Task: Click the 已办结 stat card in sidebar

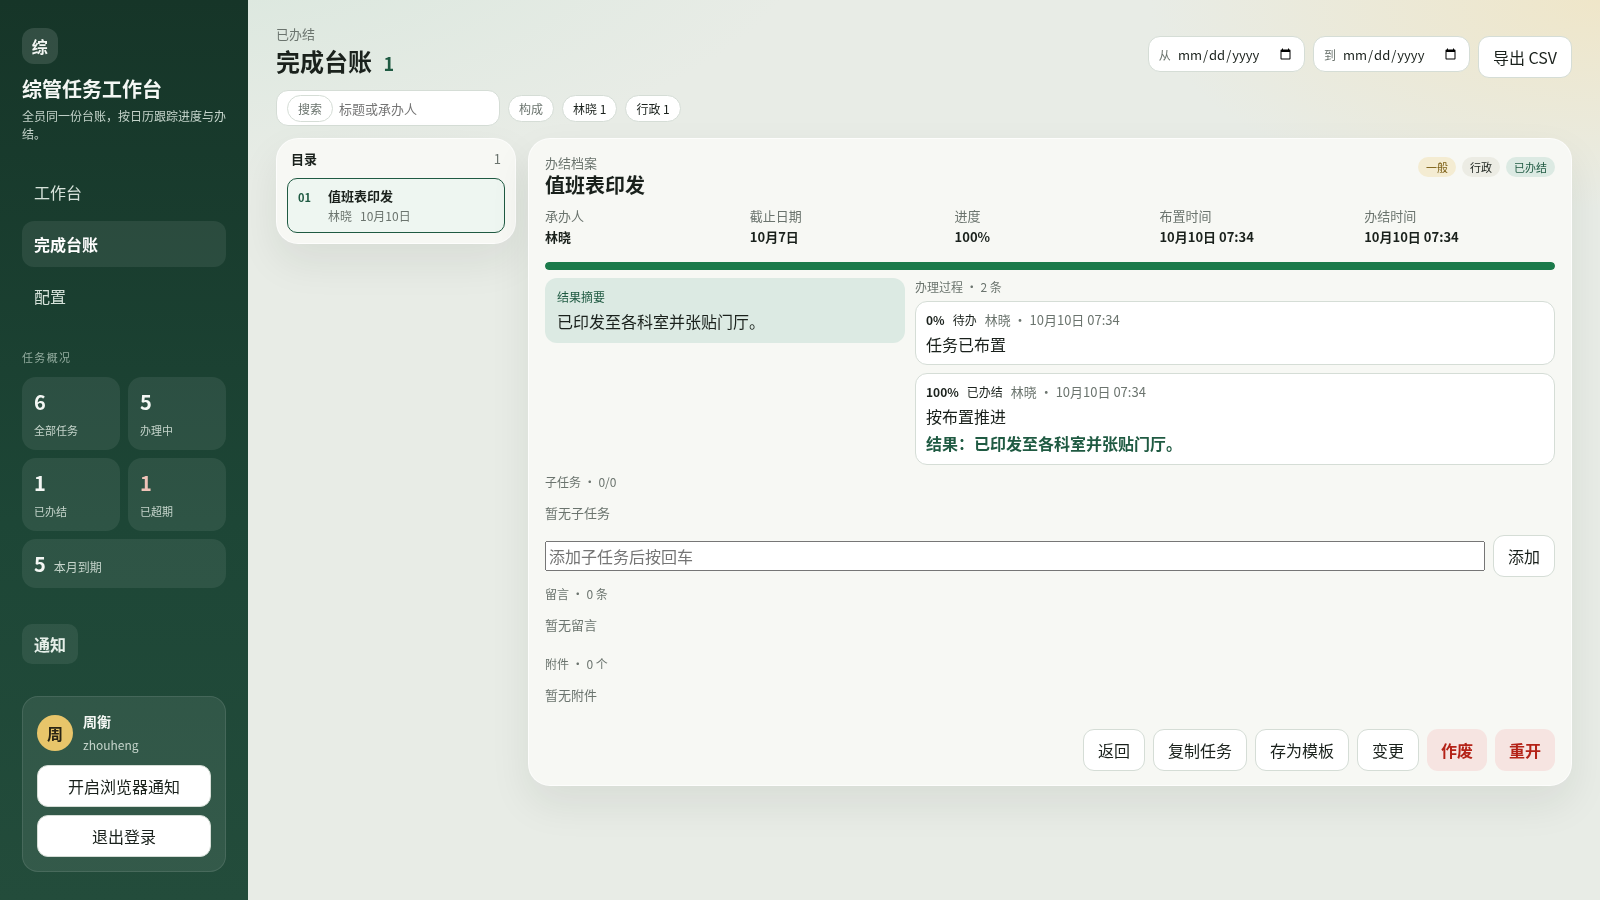Action: pyautogui.click(x=71, y=494)
